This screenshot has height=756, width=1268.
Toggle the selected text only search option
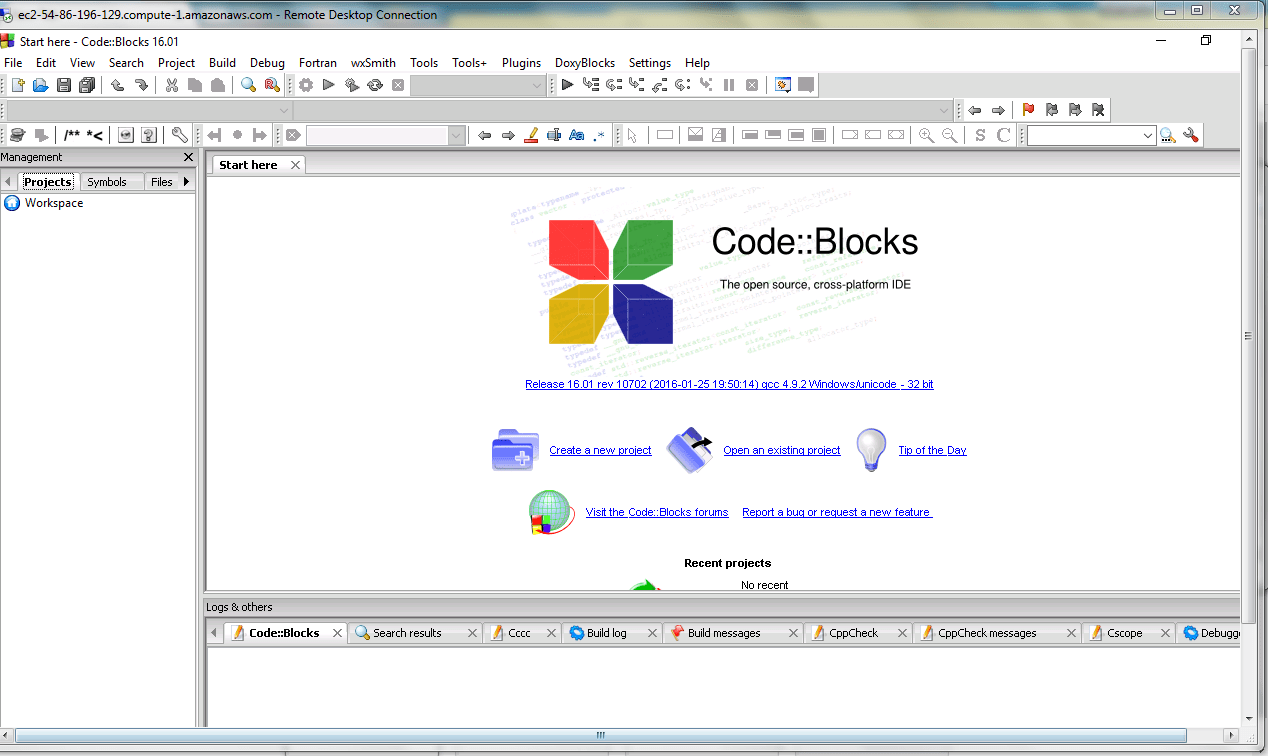click(554, 135)
